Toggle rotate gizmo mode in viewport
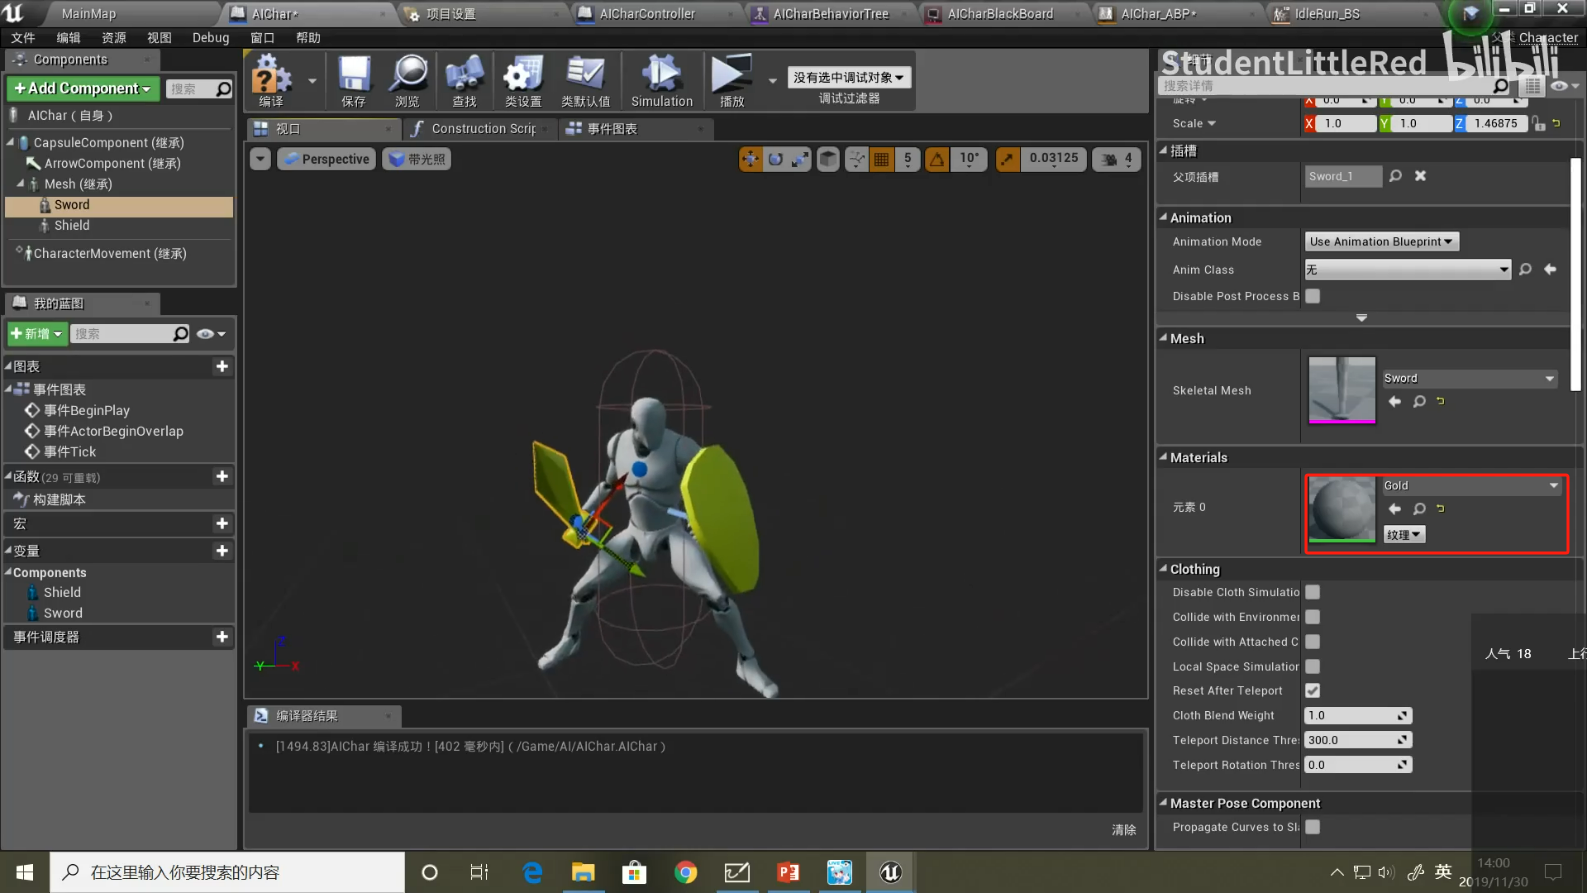Screen dimensions: 1587x893 coord(775,159)
